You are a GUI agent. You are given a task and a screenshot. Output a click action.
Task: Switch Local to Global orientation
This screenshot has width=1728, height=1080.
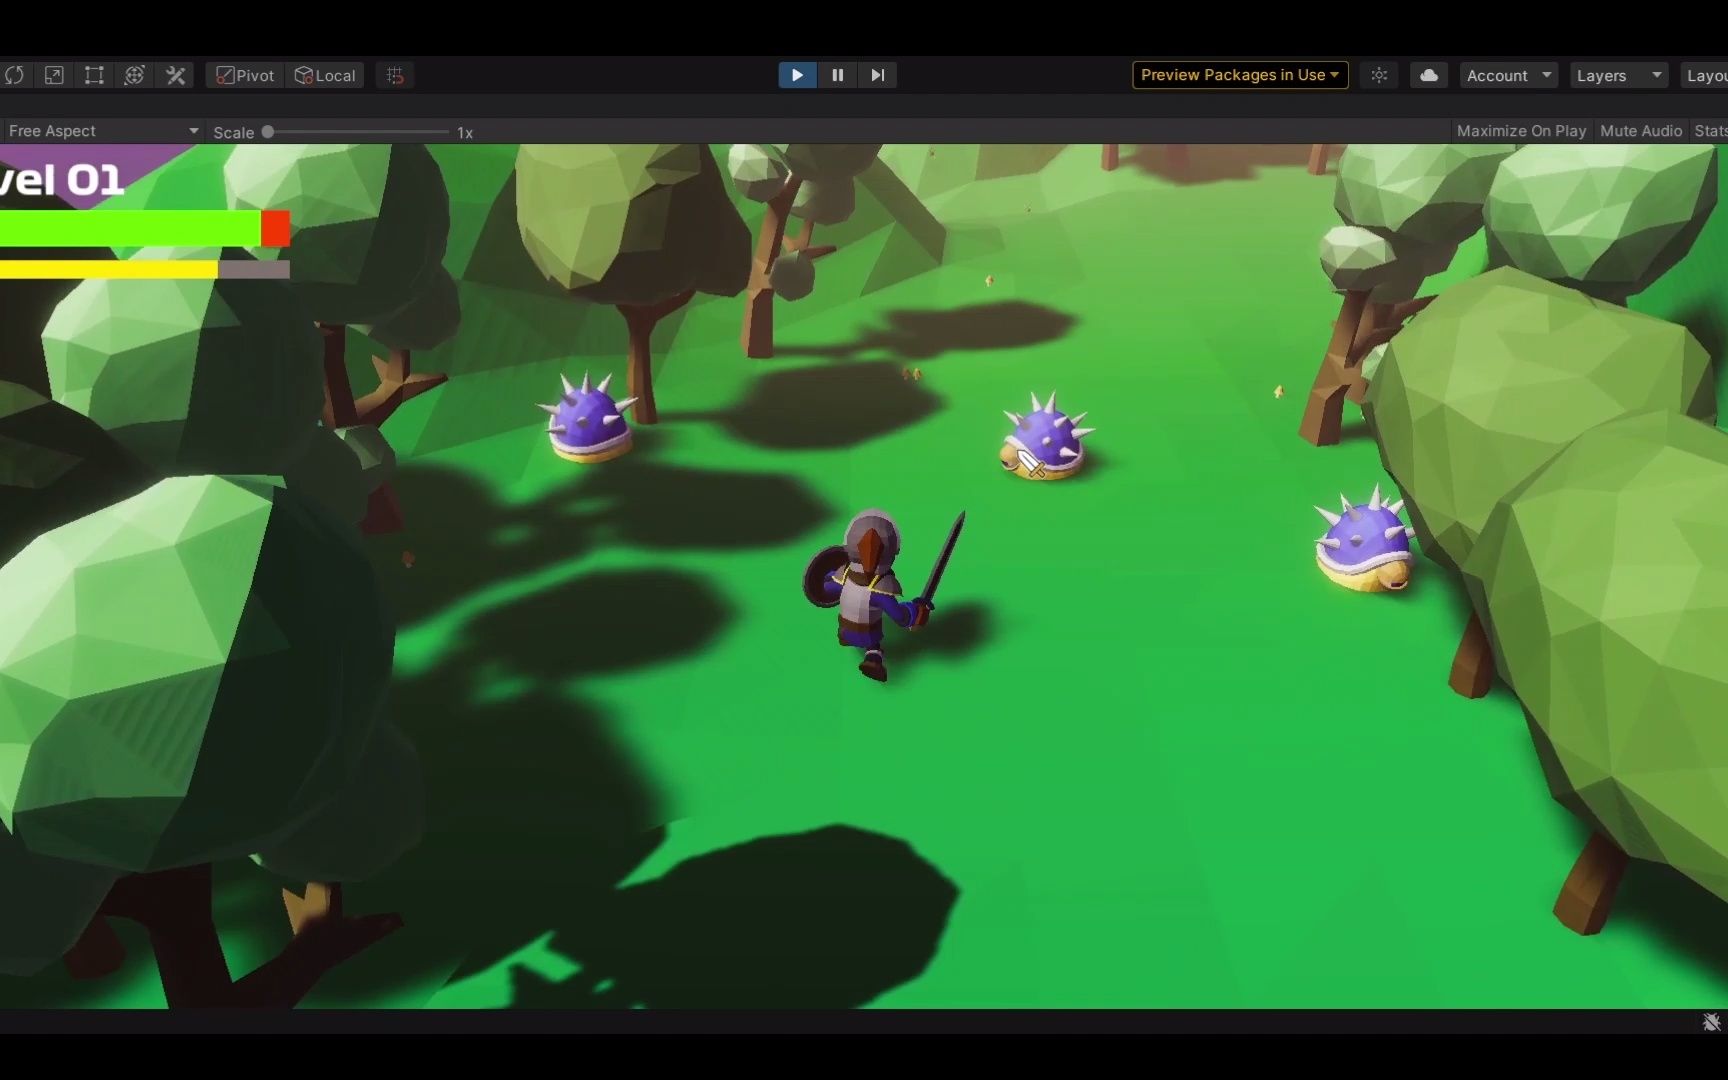click(325, 75)
